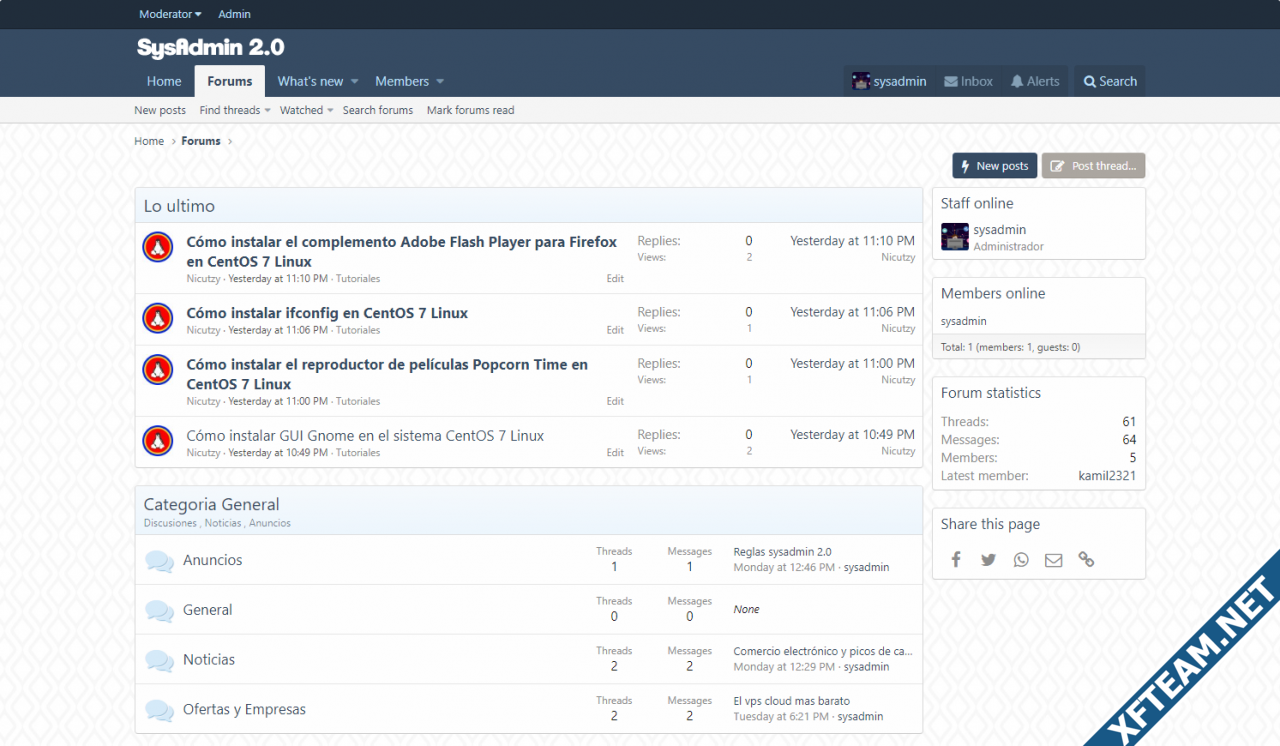The height and width of the screenshot is (746, 1280).
Task: Open Nicutzy avatar beside the ifconfig thread
Action: click(x=158, y=318)
